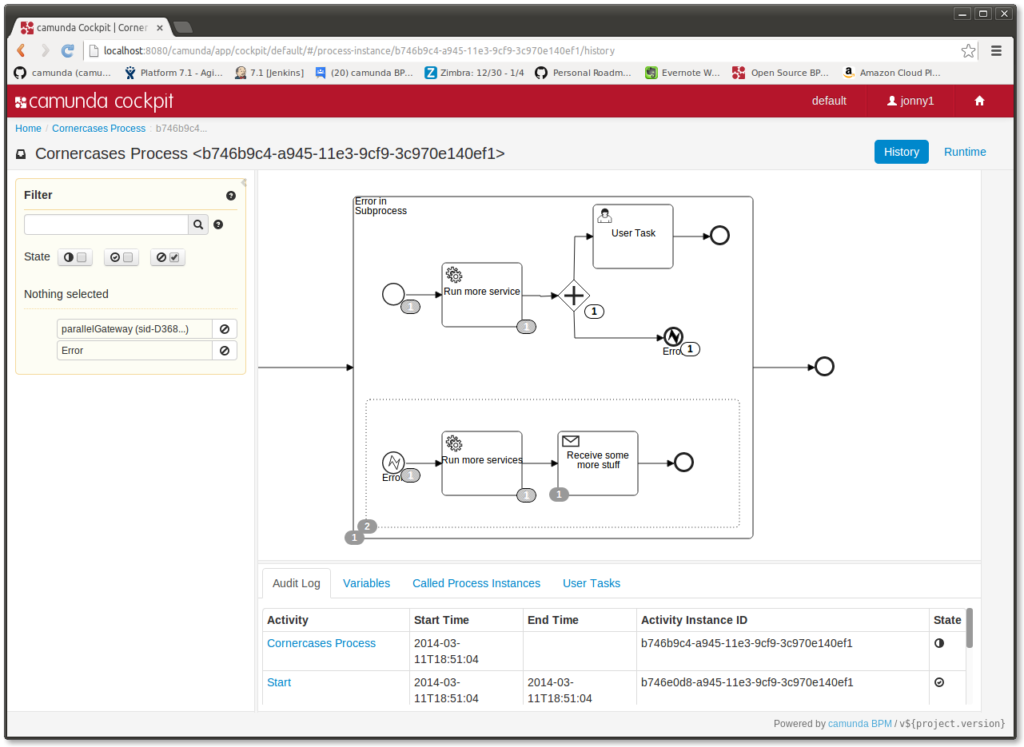Select the parallel gateway plus symbol
The height and width of the screenshot is (747, 1024).
(x=573, y=296)
